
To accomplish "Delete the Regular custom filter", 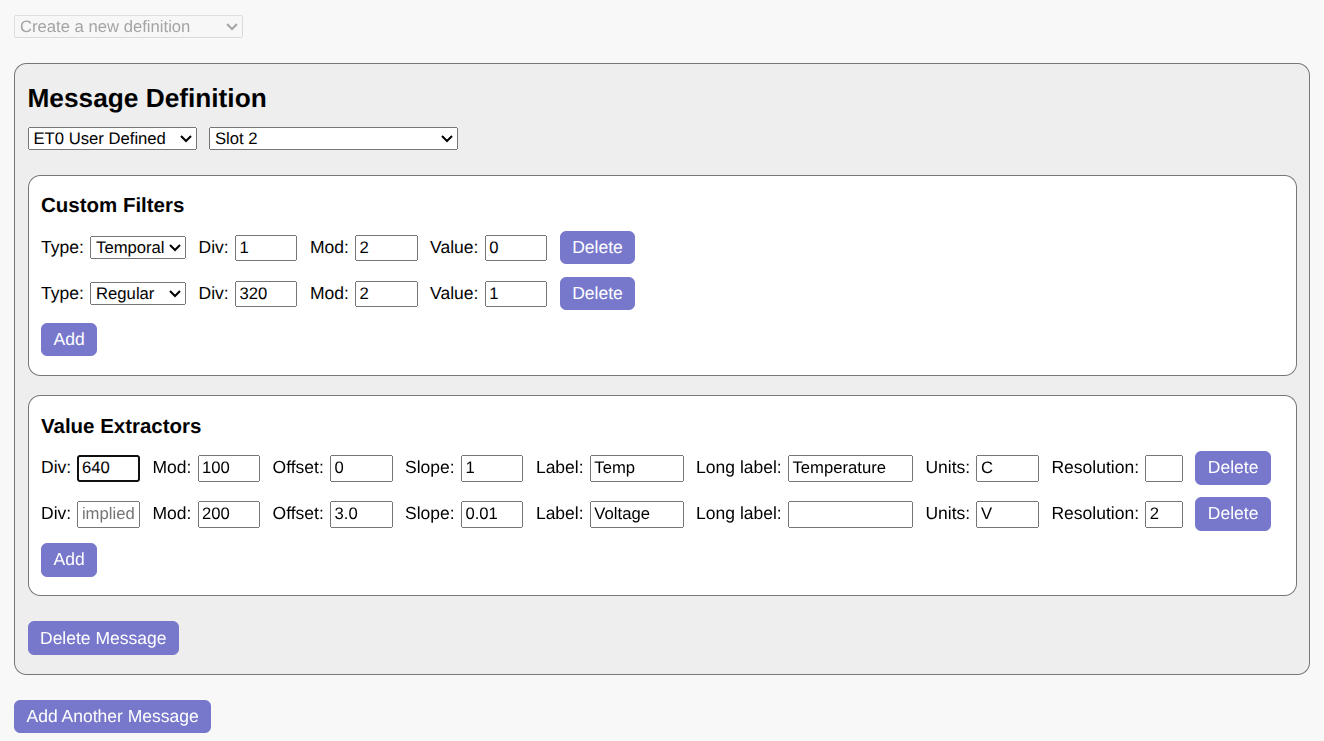I will (x=597, y=293).
